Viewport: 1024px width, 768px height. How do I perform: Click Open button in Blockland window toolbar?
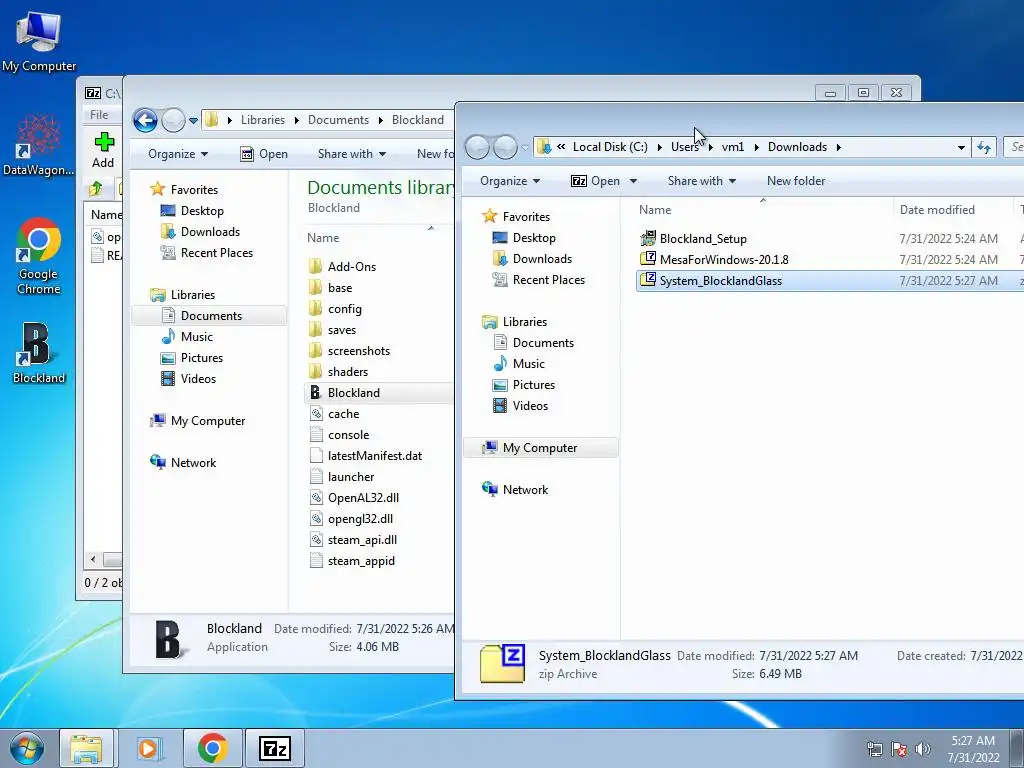[x=264, y=154]
